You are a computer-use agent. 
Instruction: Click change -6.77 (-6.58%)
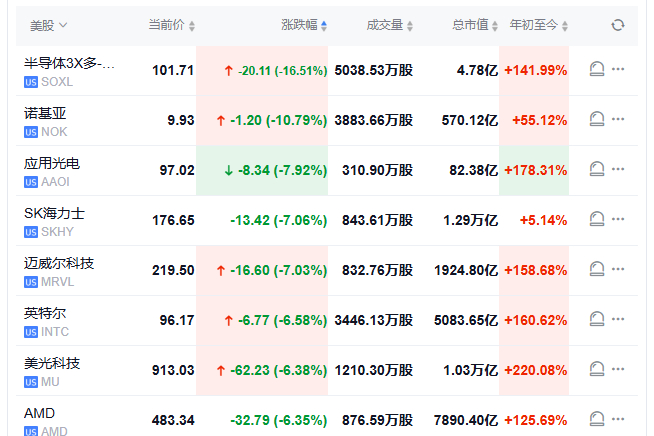[x=282, y=320]
